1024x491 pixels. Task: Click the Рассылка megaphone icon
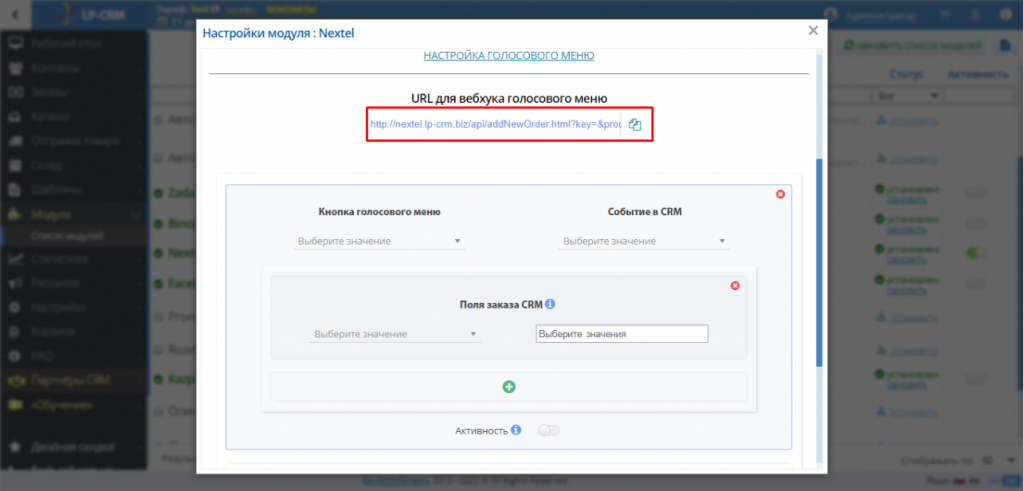(16, 283)
